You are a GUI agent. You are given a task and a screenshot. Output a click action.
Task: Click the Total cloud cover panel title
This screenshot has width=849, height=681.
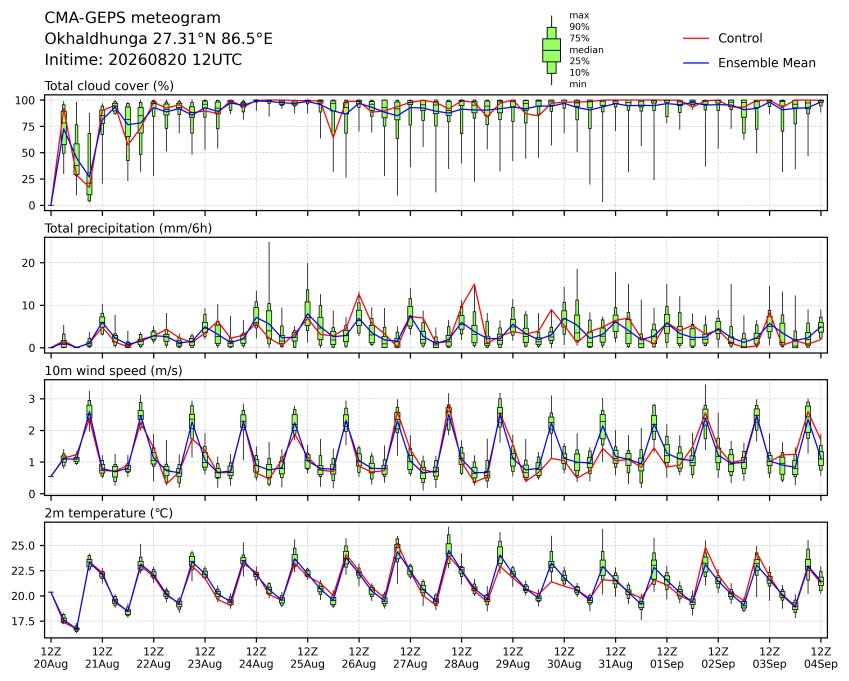coord(109,86)
